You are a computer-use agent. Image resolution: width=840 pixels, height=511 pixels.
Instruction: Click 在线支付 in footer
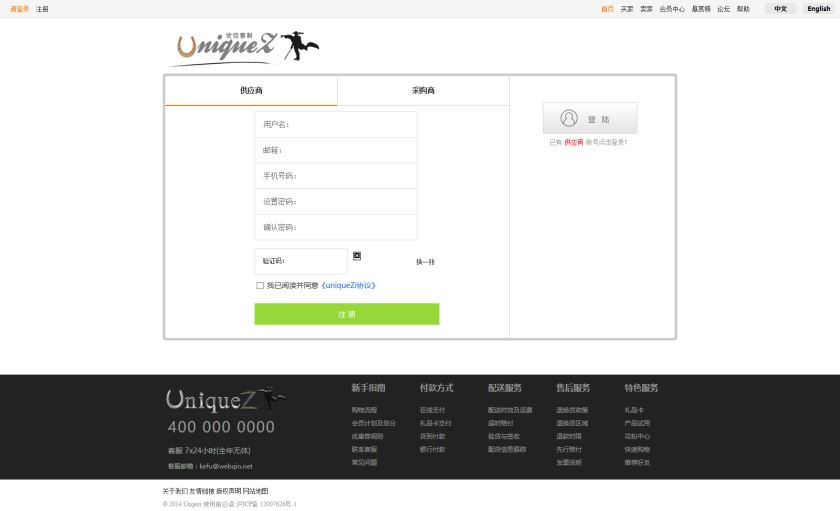coord(432,410)
